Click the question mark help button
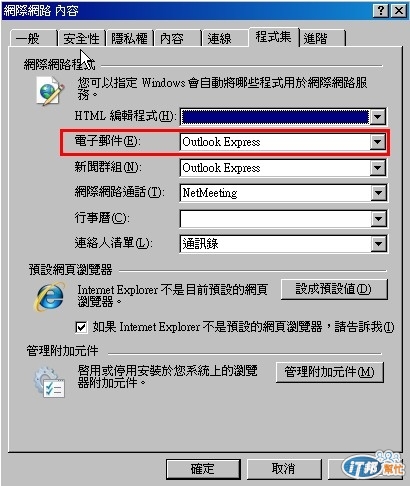 [x=381, y=11]
